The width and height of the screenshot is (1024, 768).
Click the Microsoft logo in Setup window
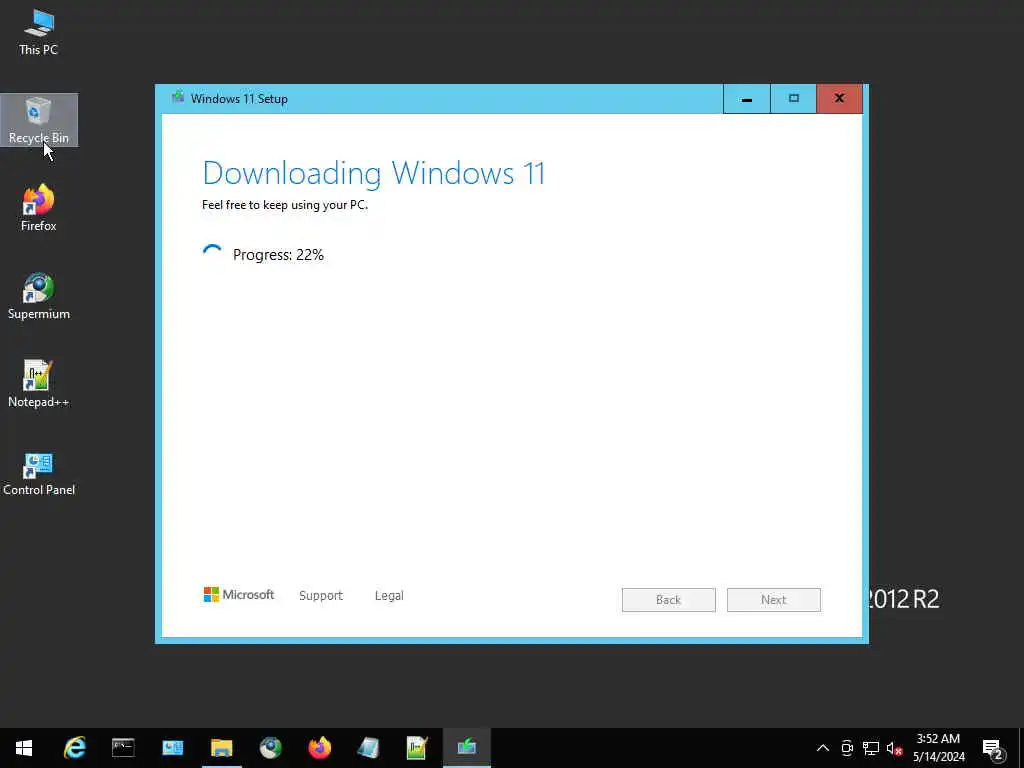point(238,594)
